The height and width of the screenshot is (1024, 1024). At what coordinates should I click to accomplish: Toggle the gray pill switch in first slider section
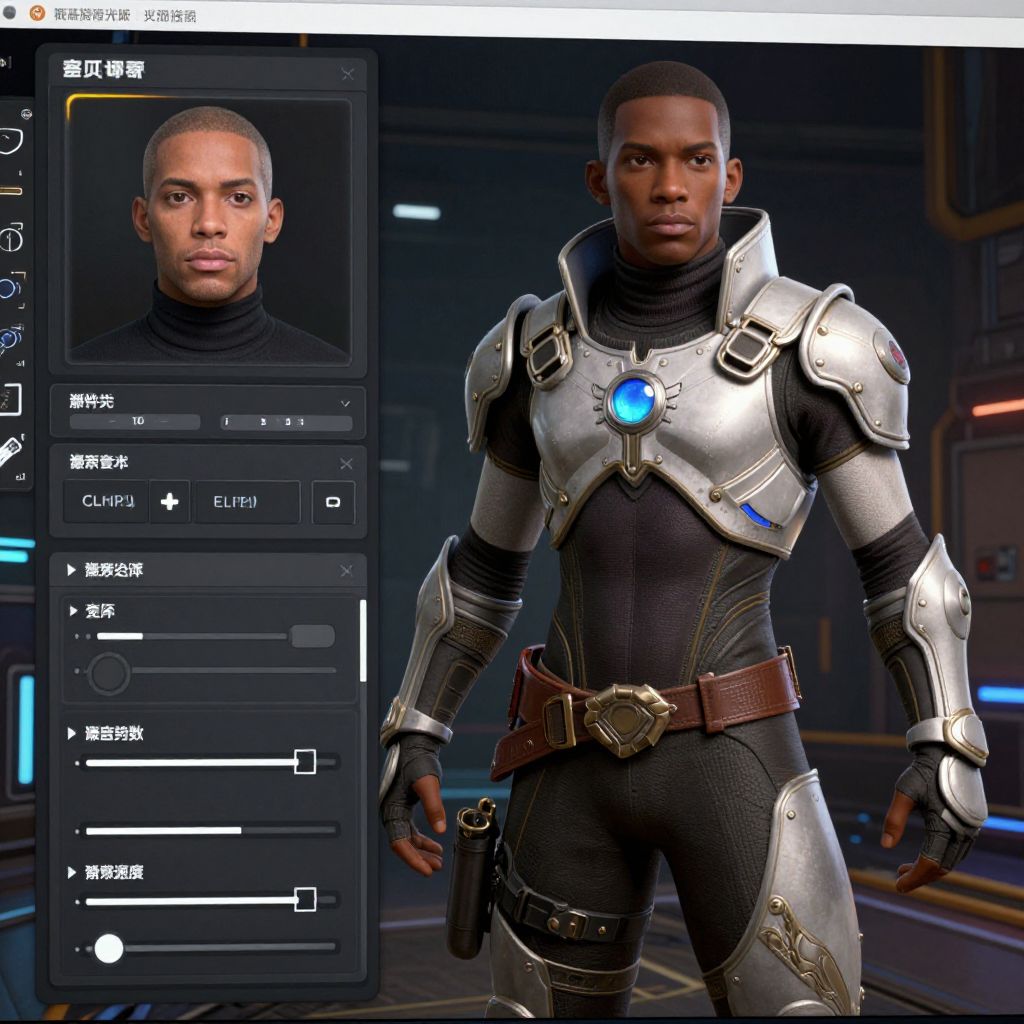coord(312,636)
